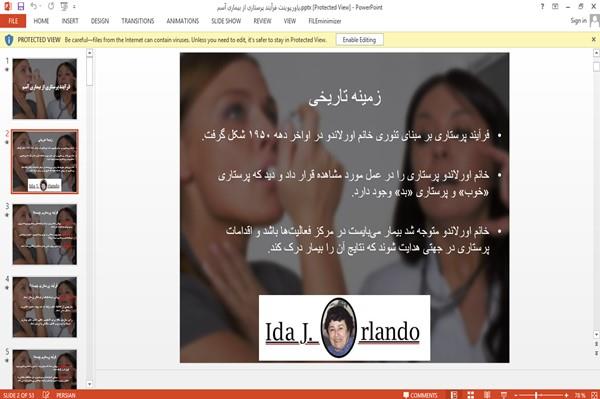Click 'SLIDE 2 OF 53' status indicator
The width and height of the screenshot is (600, 399).
coord(18,395)
